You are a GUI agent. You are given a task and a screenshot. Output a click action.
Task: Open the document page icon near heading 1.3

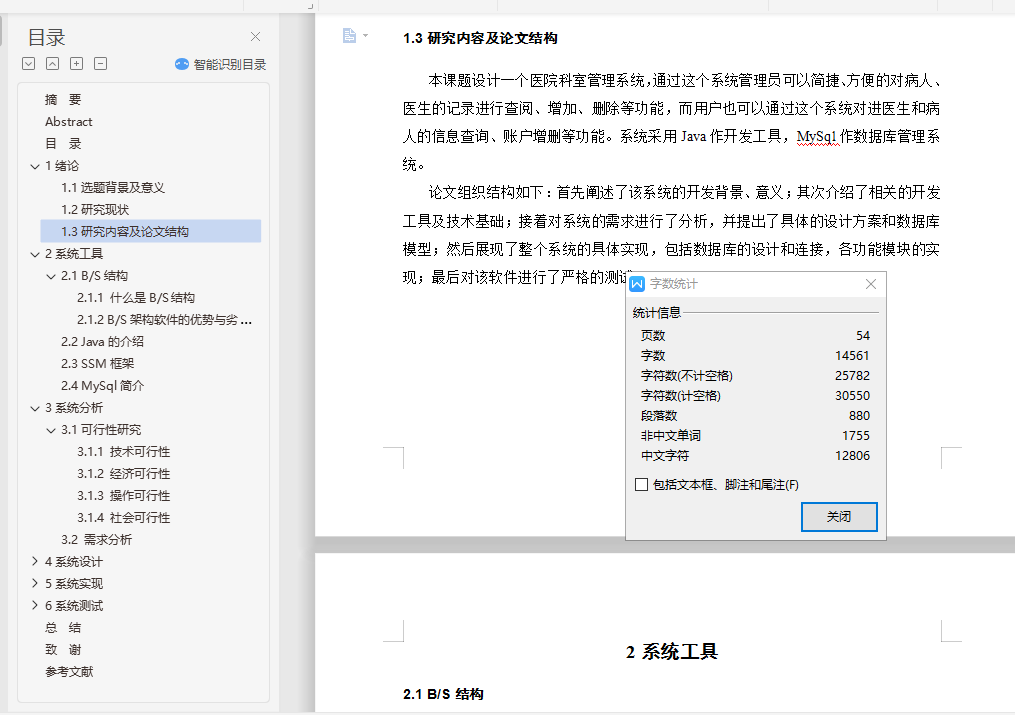[x=349, y=36]
